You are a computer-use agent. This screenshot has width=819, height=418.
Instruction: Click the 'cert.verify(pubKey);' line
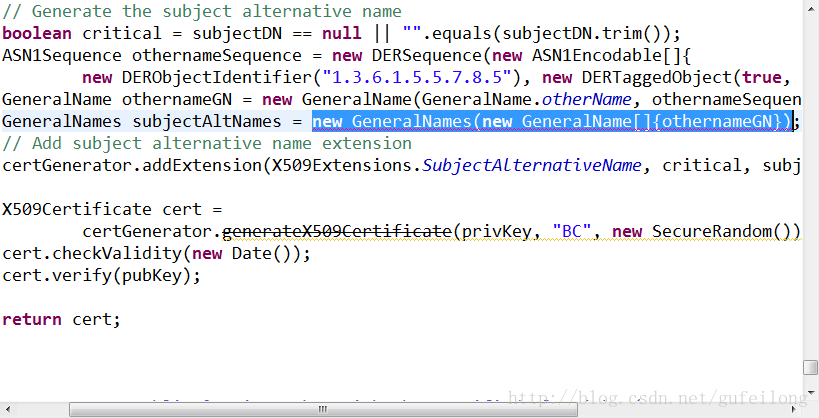click(101, 275)
